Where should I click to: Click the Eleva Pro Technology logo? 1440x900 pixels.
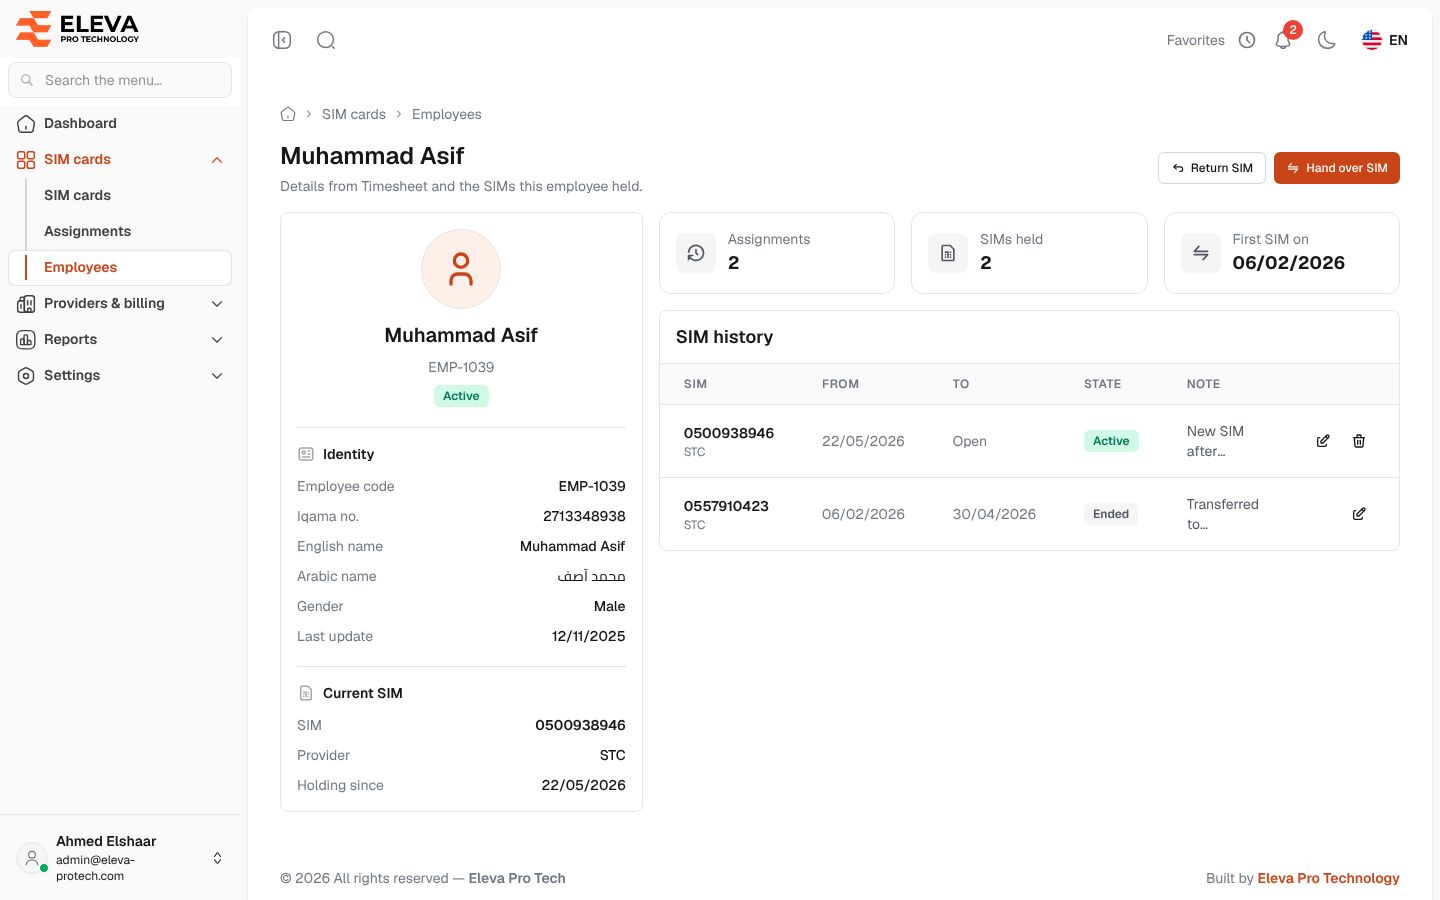78,29
